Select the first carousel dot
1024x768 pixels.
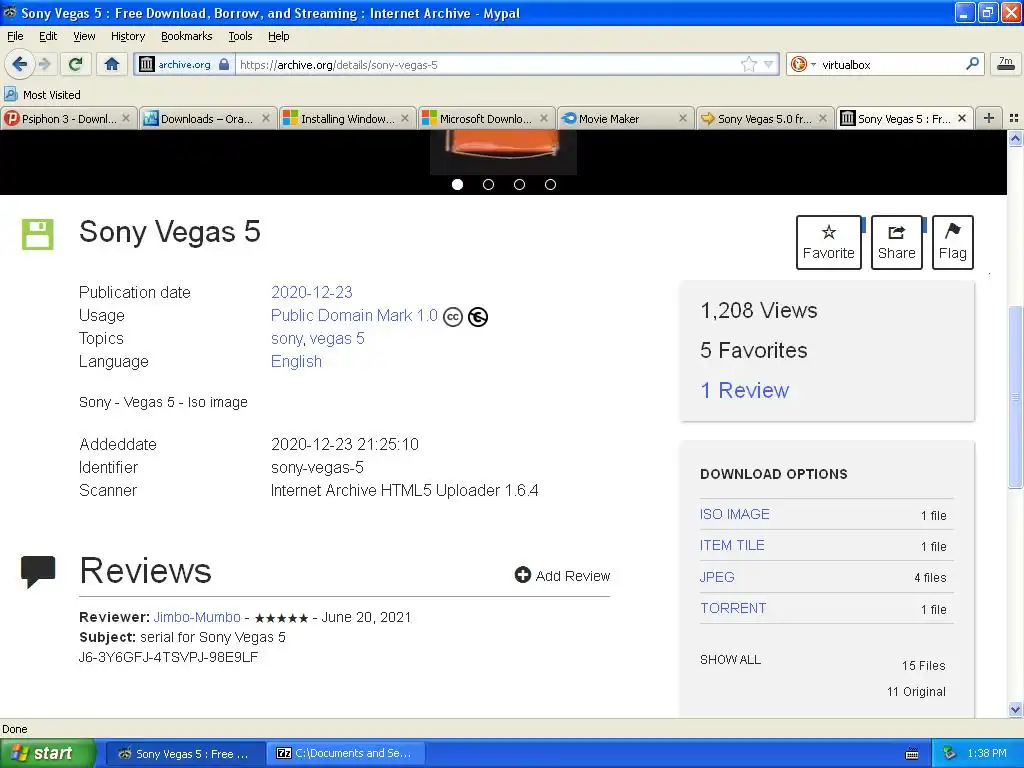tap(457, 185)
